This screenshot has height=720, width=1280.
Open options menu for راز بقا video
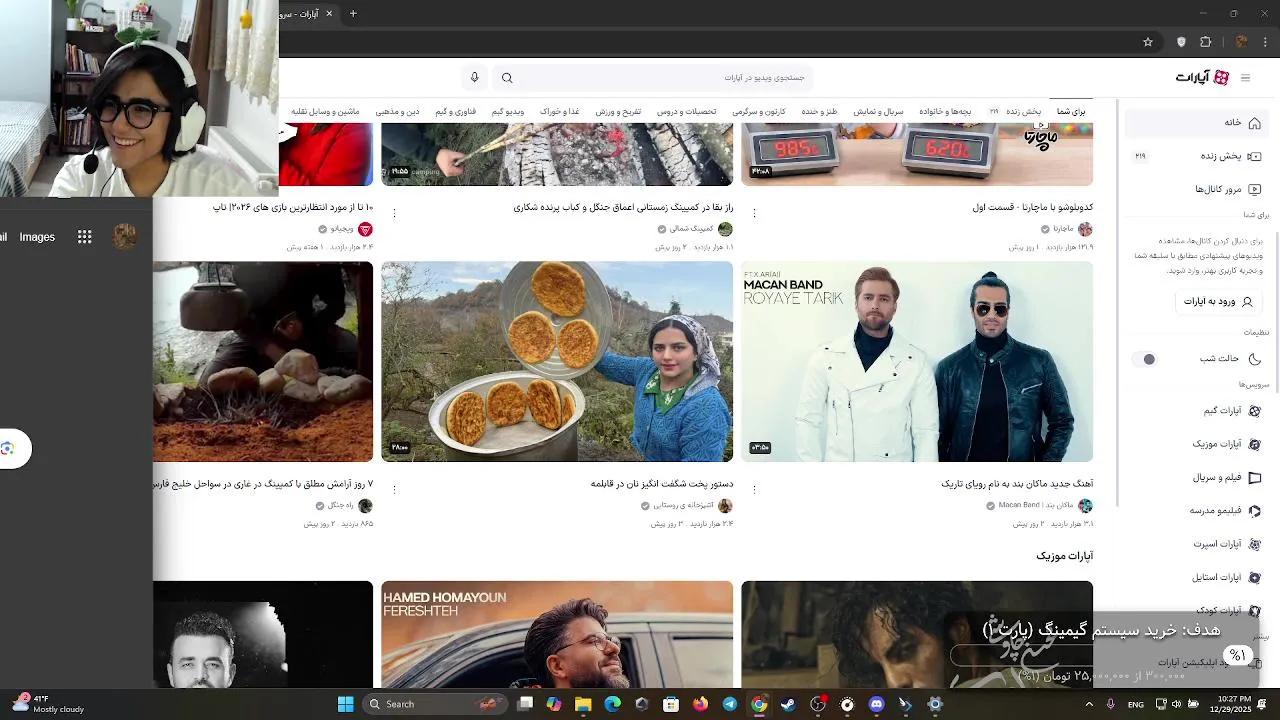tap(394, 214)
